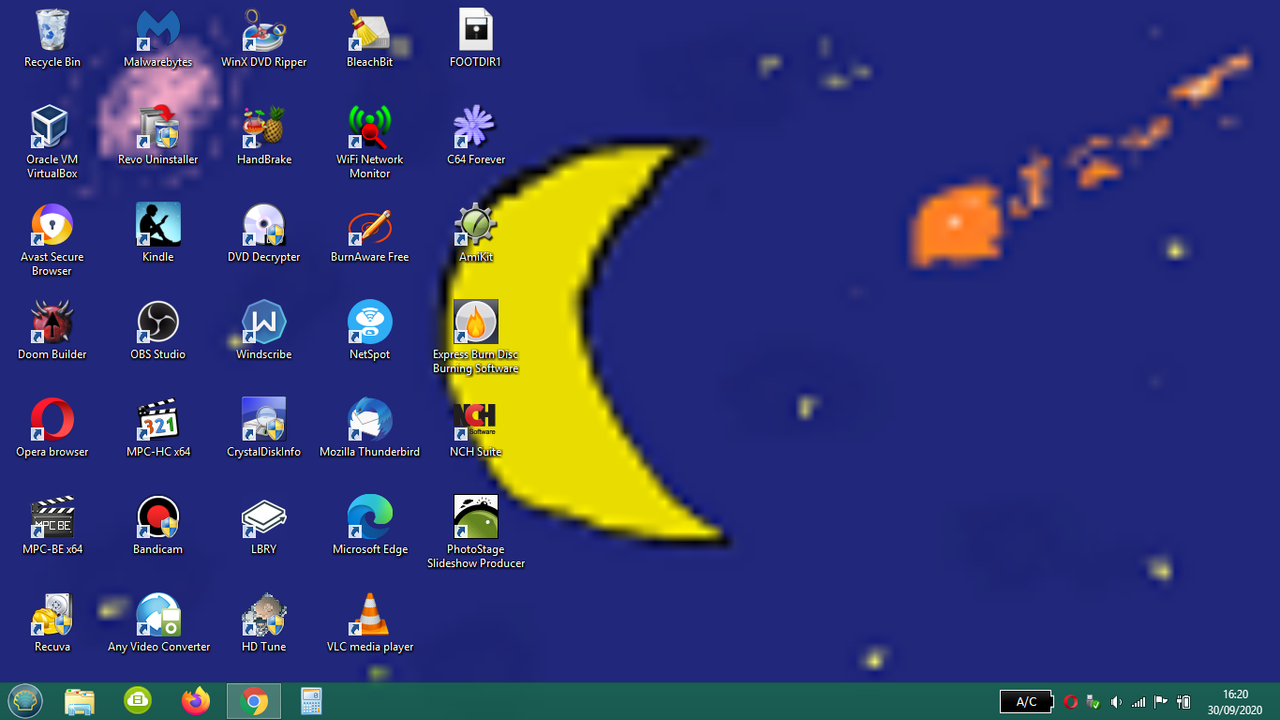The image size is (1280, 720).
Task: Select the LBRY desktop icon
Action: click(264, 517)
